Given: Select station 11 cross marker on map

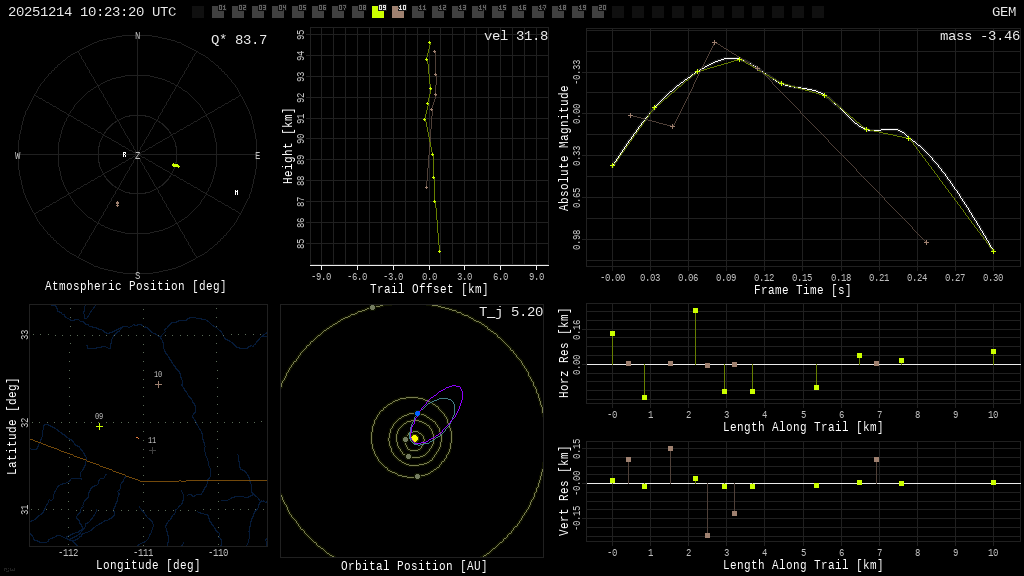Looking at the screenshot, I should pos(152,450).
